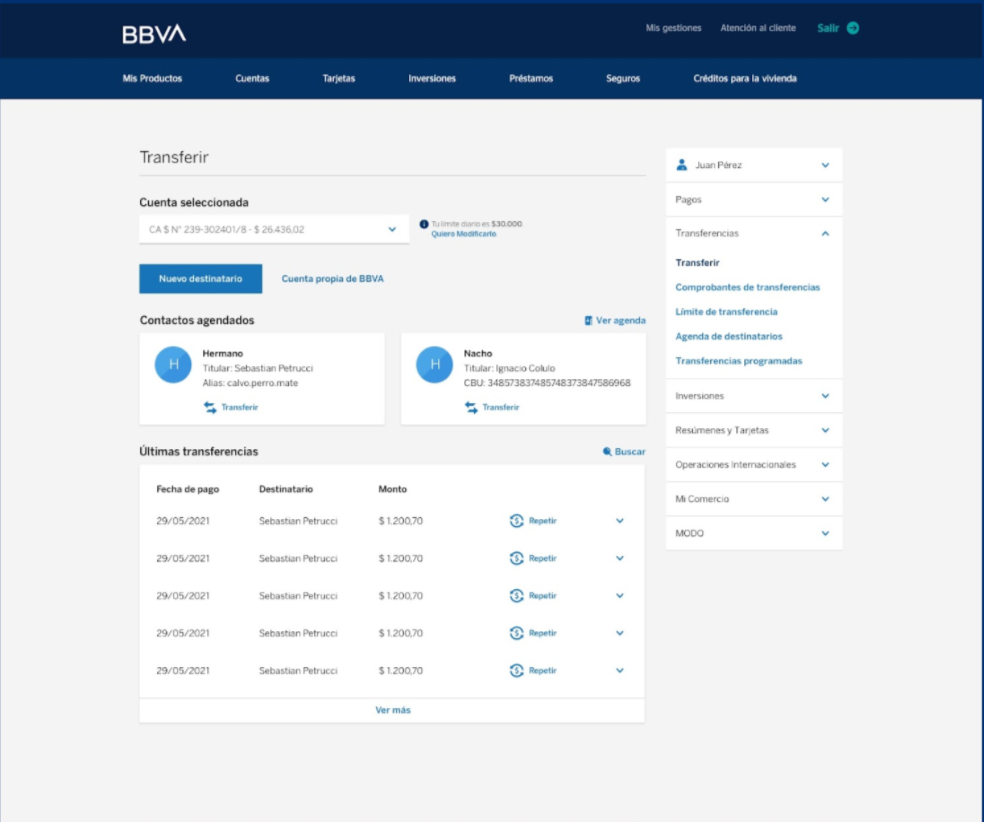Click the repeat icon in the first transfer row
984x822 pixels.
[516, 521]
